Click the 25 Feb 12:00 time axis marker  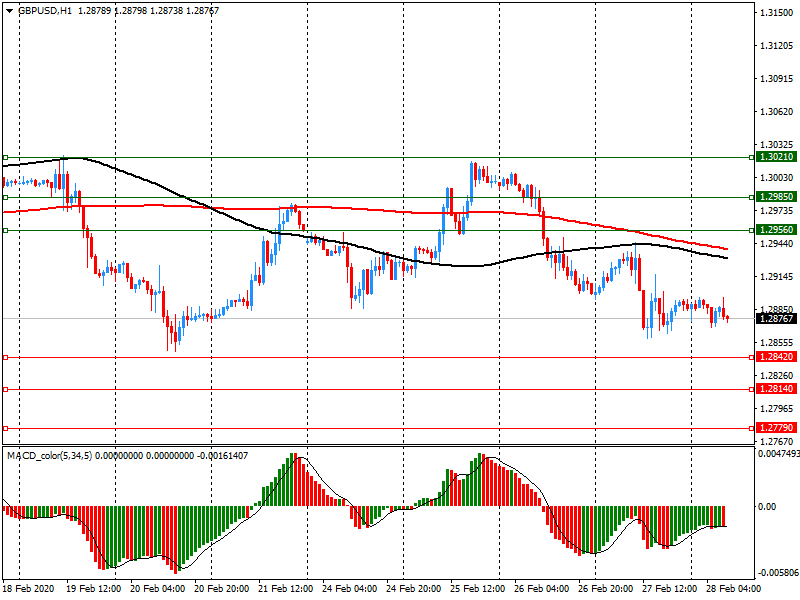pyautogui.click(x=477, y=589)
